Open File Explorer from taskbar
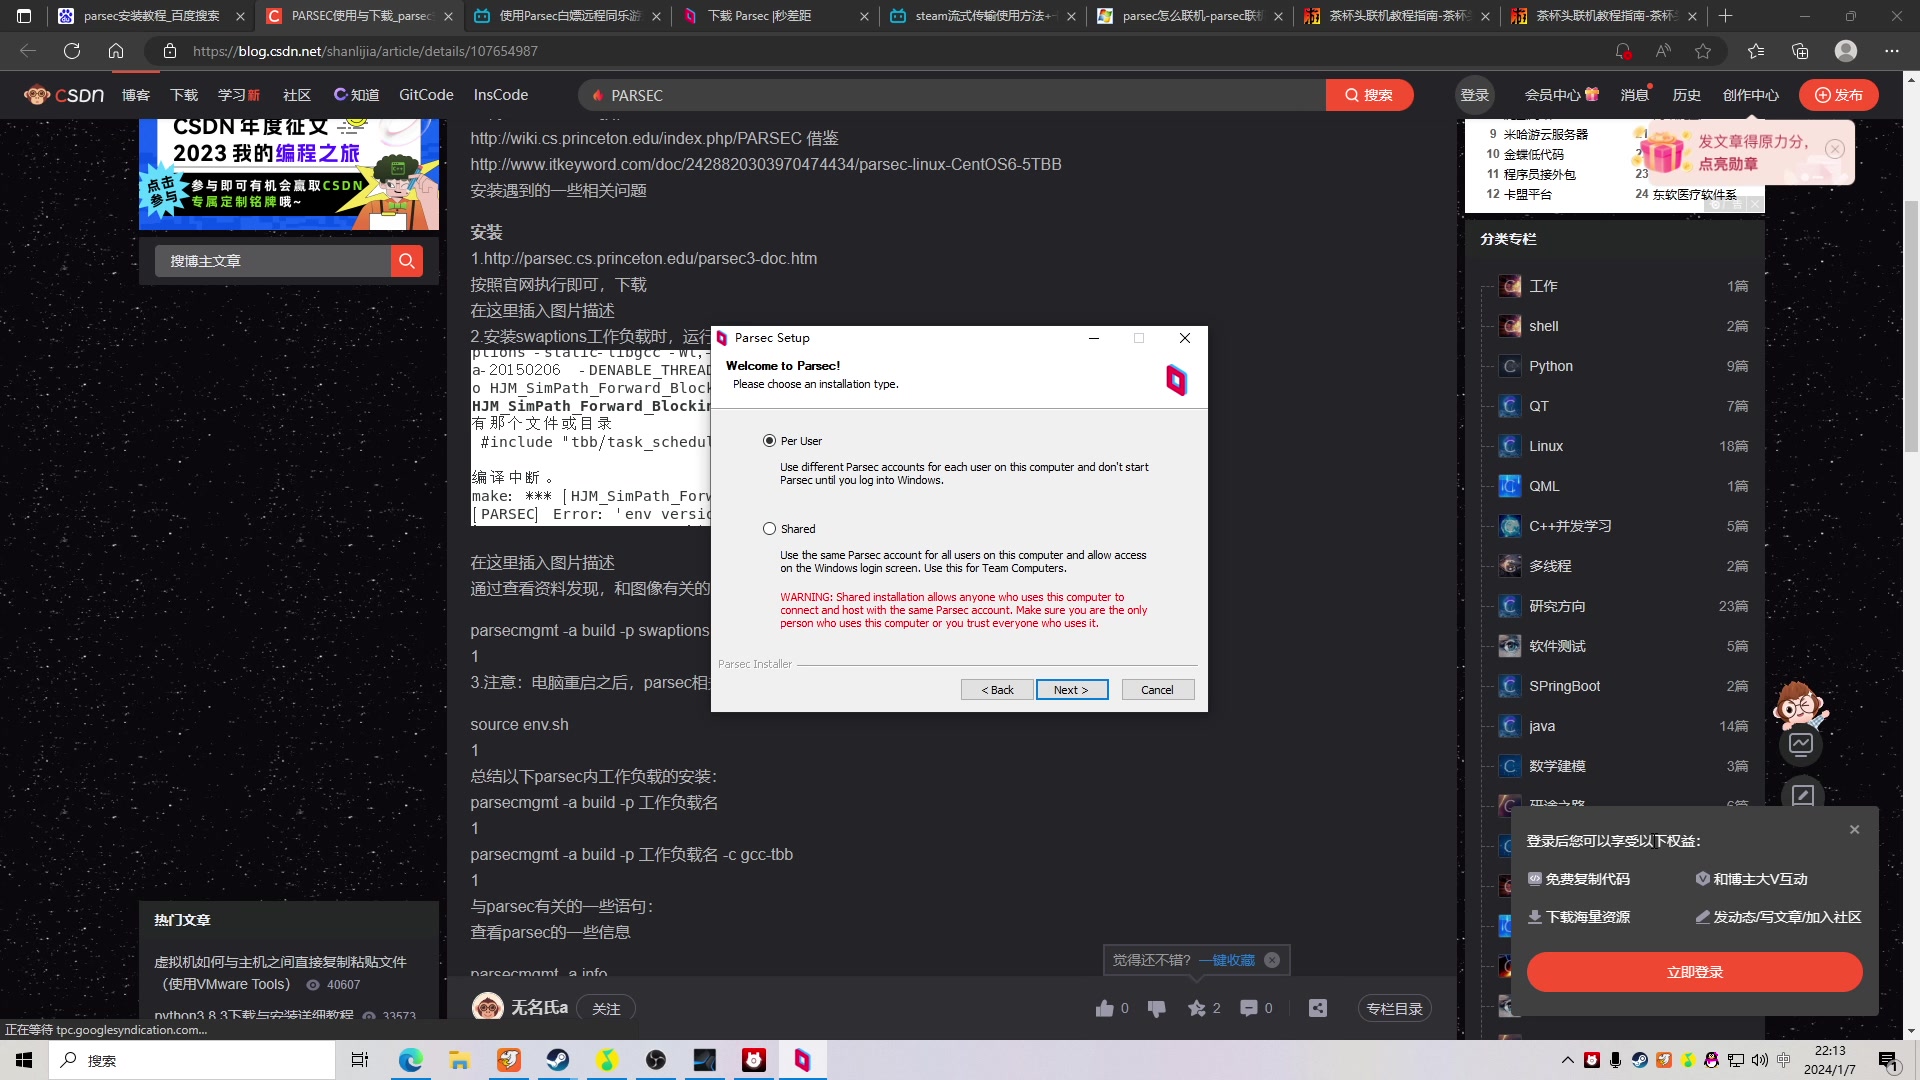Viewport: 1920px width, 1080px height. tap(459, 1060)
